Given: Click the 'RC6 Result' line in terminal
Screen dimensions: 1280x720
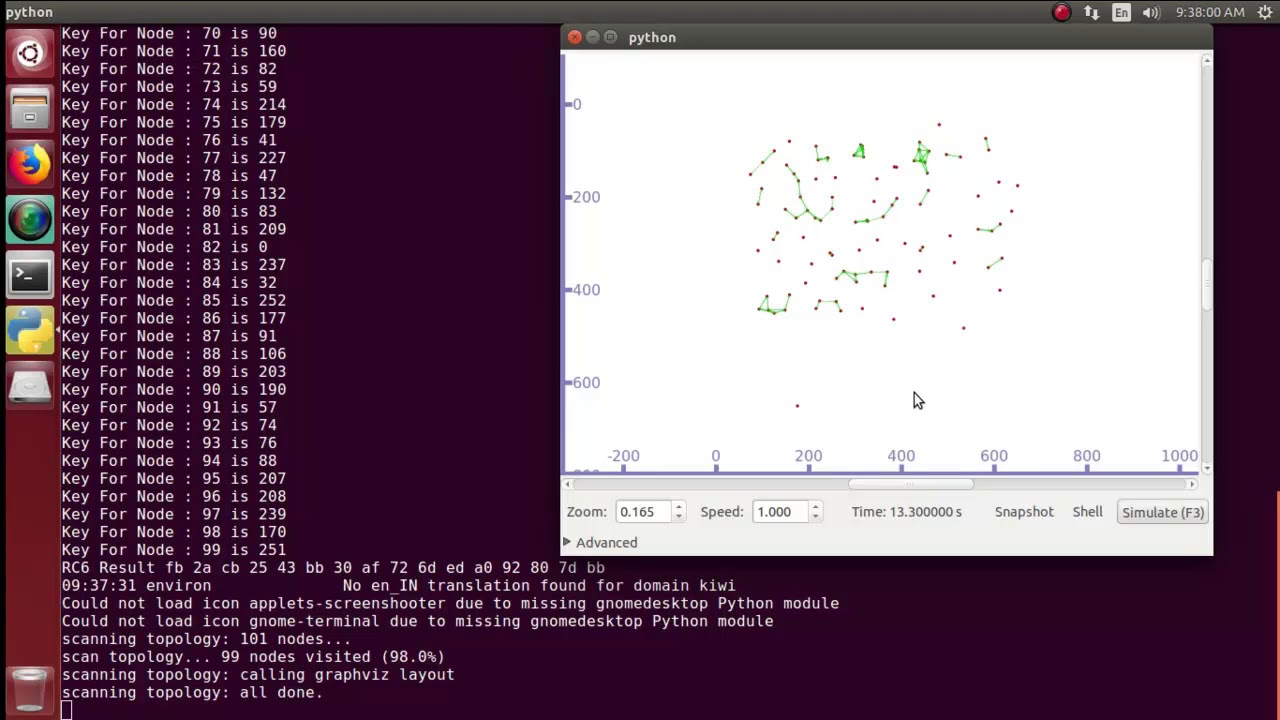Looking at the screenshot, I should click(x=333, y=568).
